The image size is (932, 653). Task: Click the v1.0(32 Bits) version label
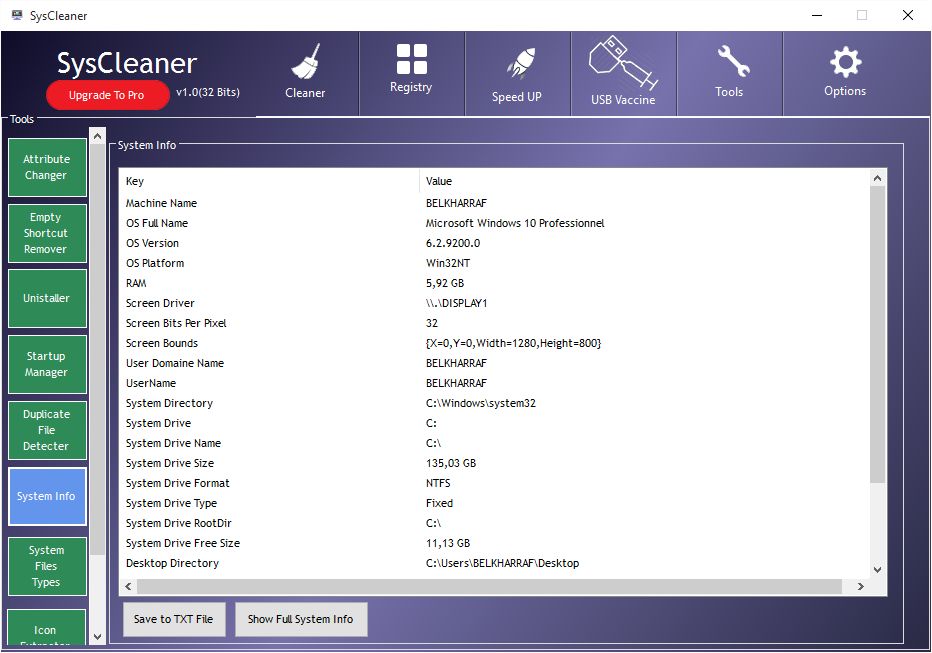pos(208,93)
